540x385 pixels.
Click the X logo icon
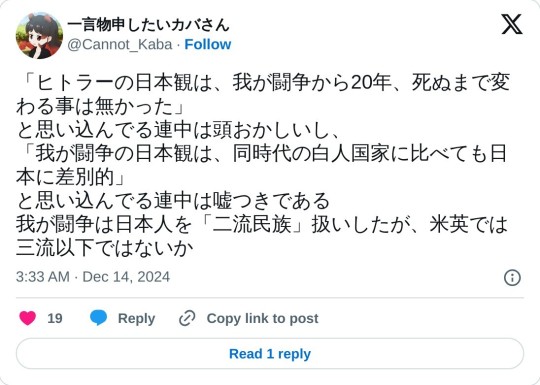coord(512,24)
